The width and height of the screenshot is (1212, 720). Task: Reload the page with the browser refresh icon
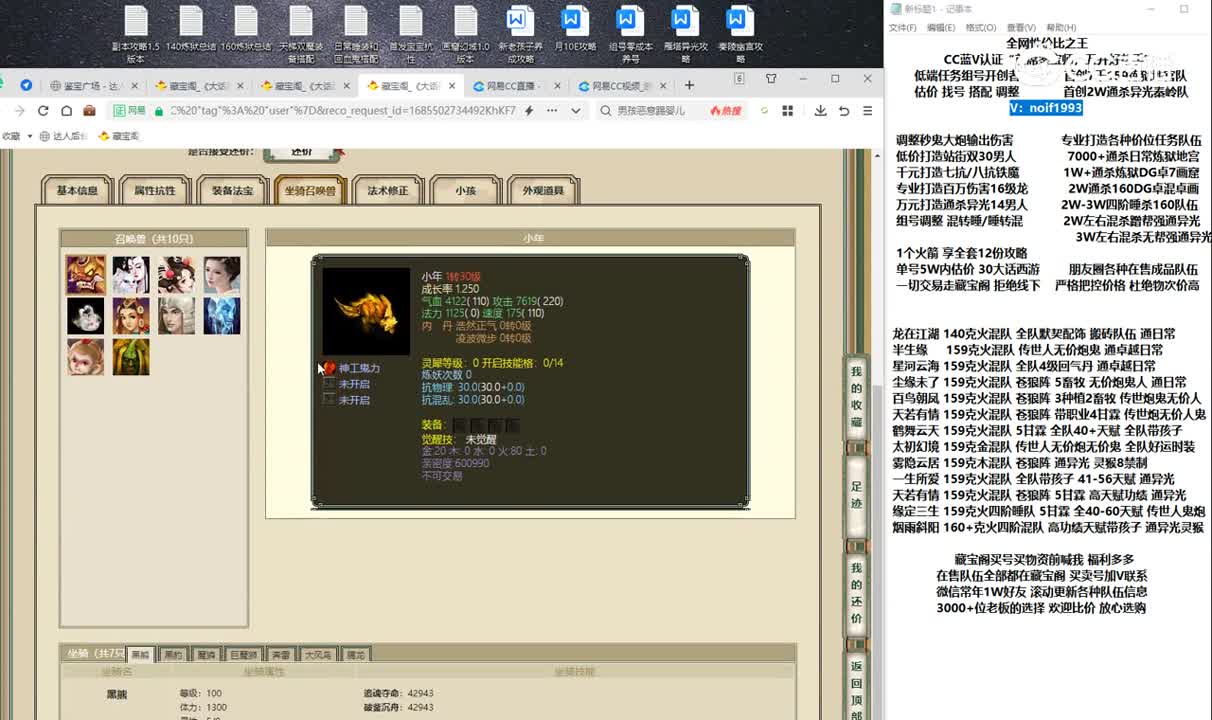43,110
